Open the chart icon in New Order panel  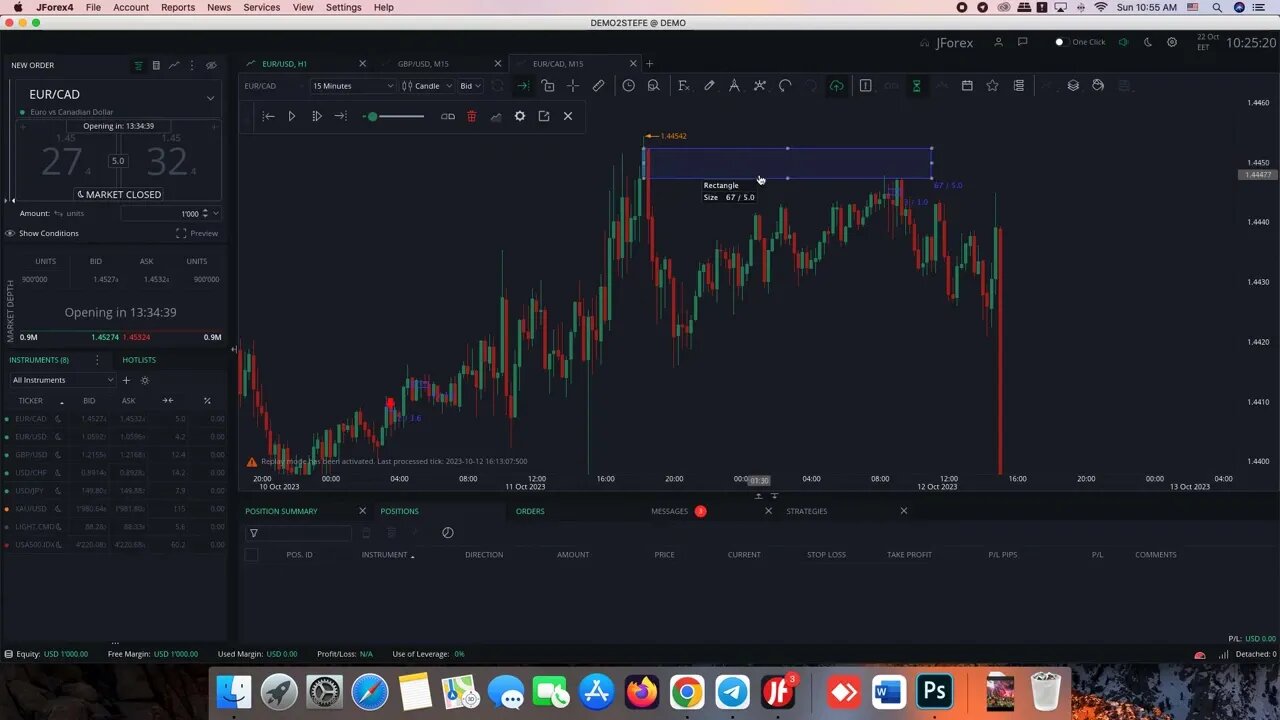coord(174,65)
